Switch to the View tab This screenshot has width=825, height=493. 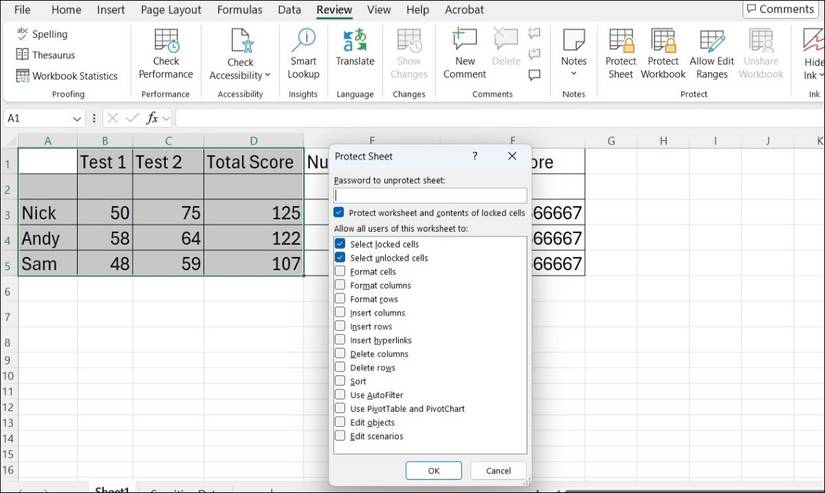click(379, 9)
